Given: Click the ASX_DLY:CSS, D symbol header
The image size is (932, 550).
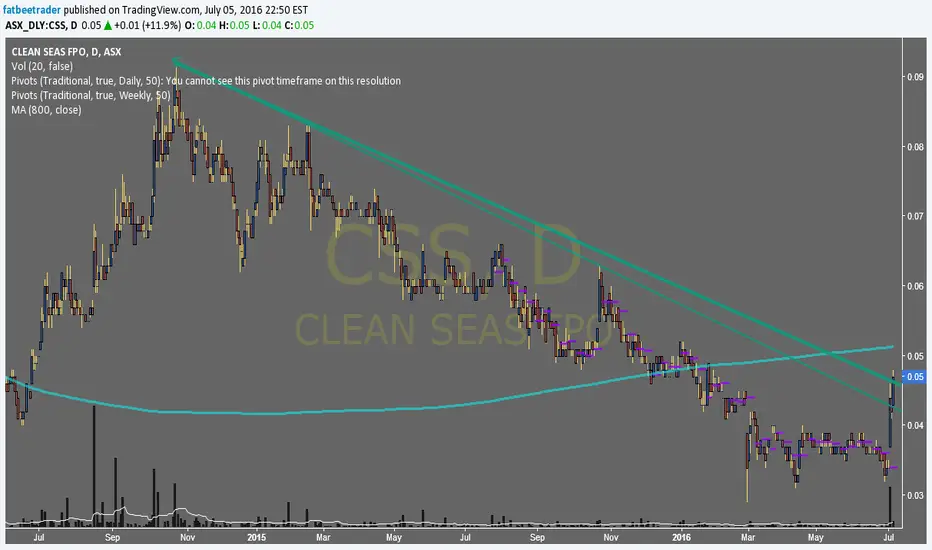Looking at the screenshot, I should 41,26.
